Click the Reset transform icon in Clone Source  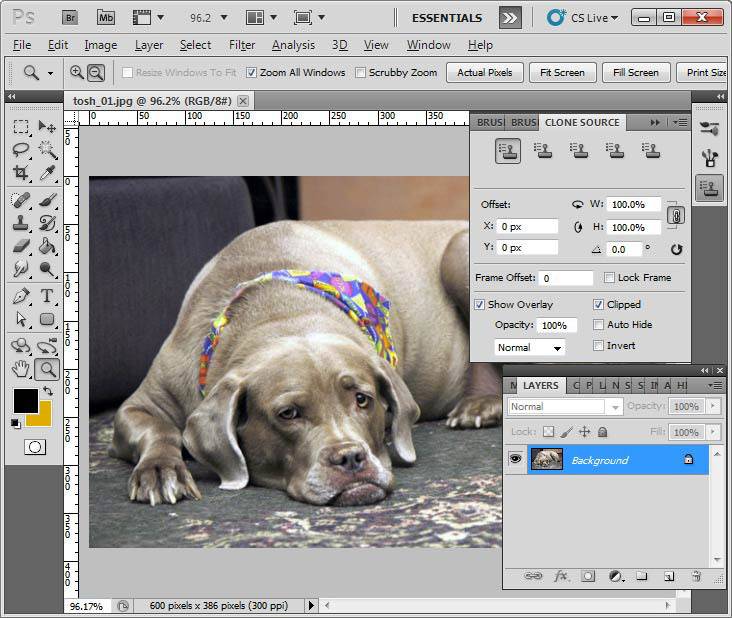tap(676, 249)
